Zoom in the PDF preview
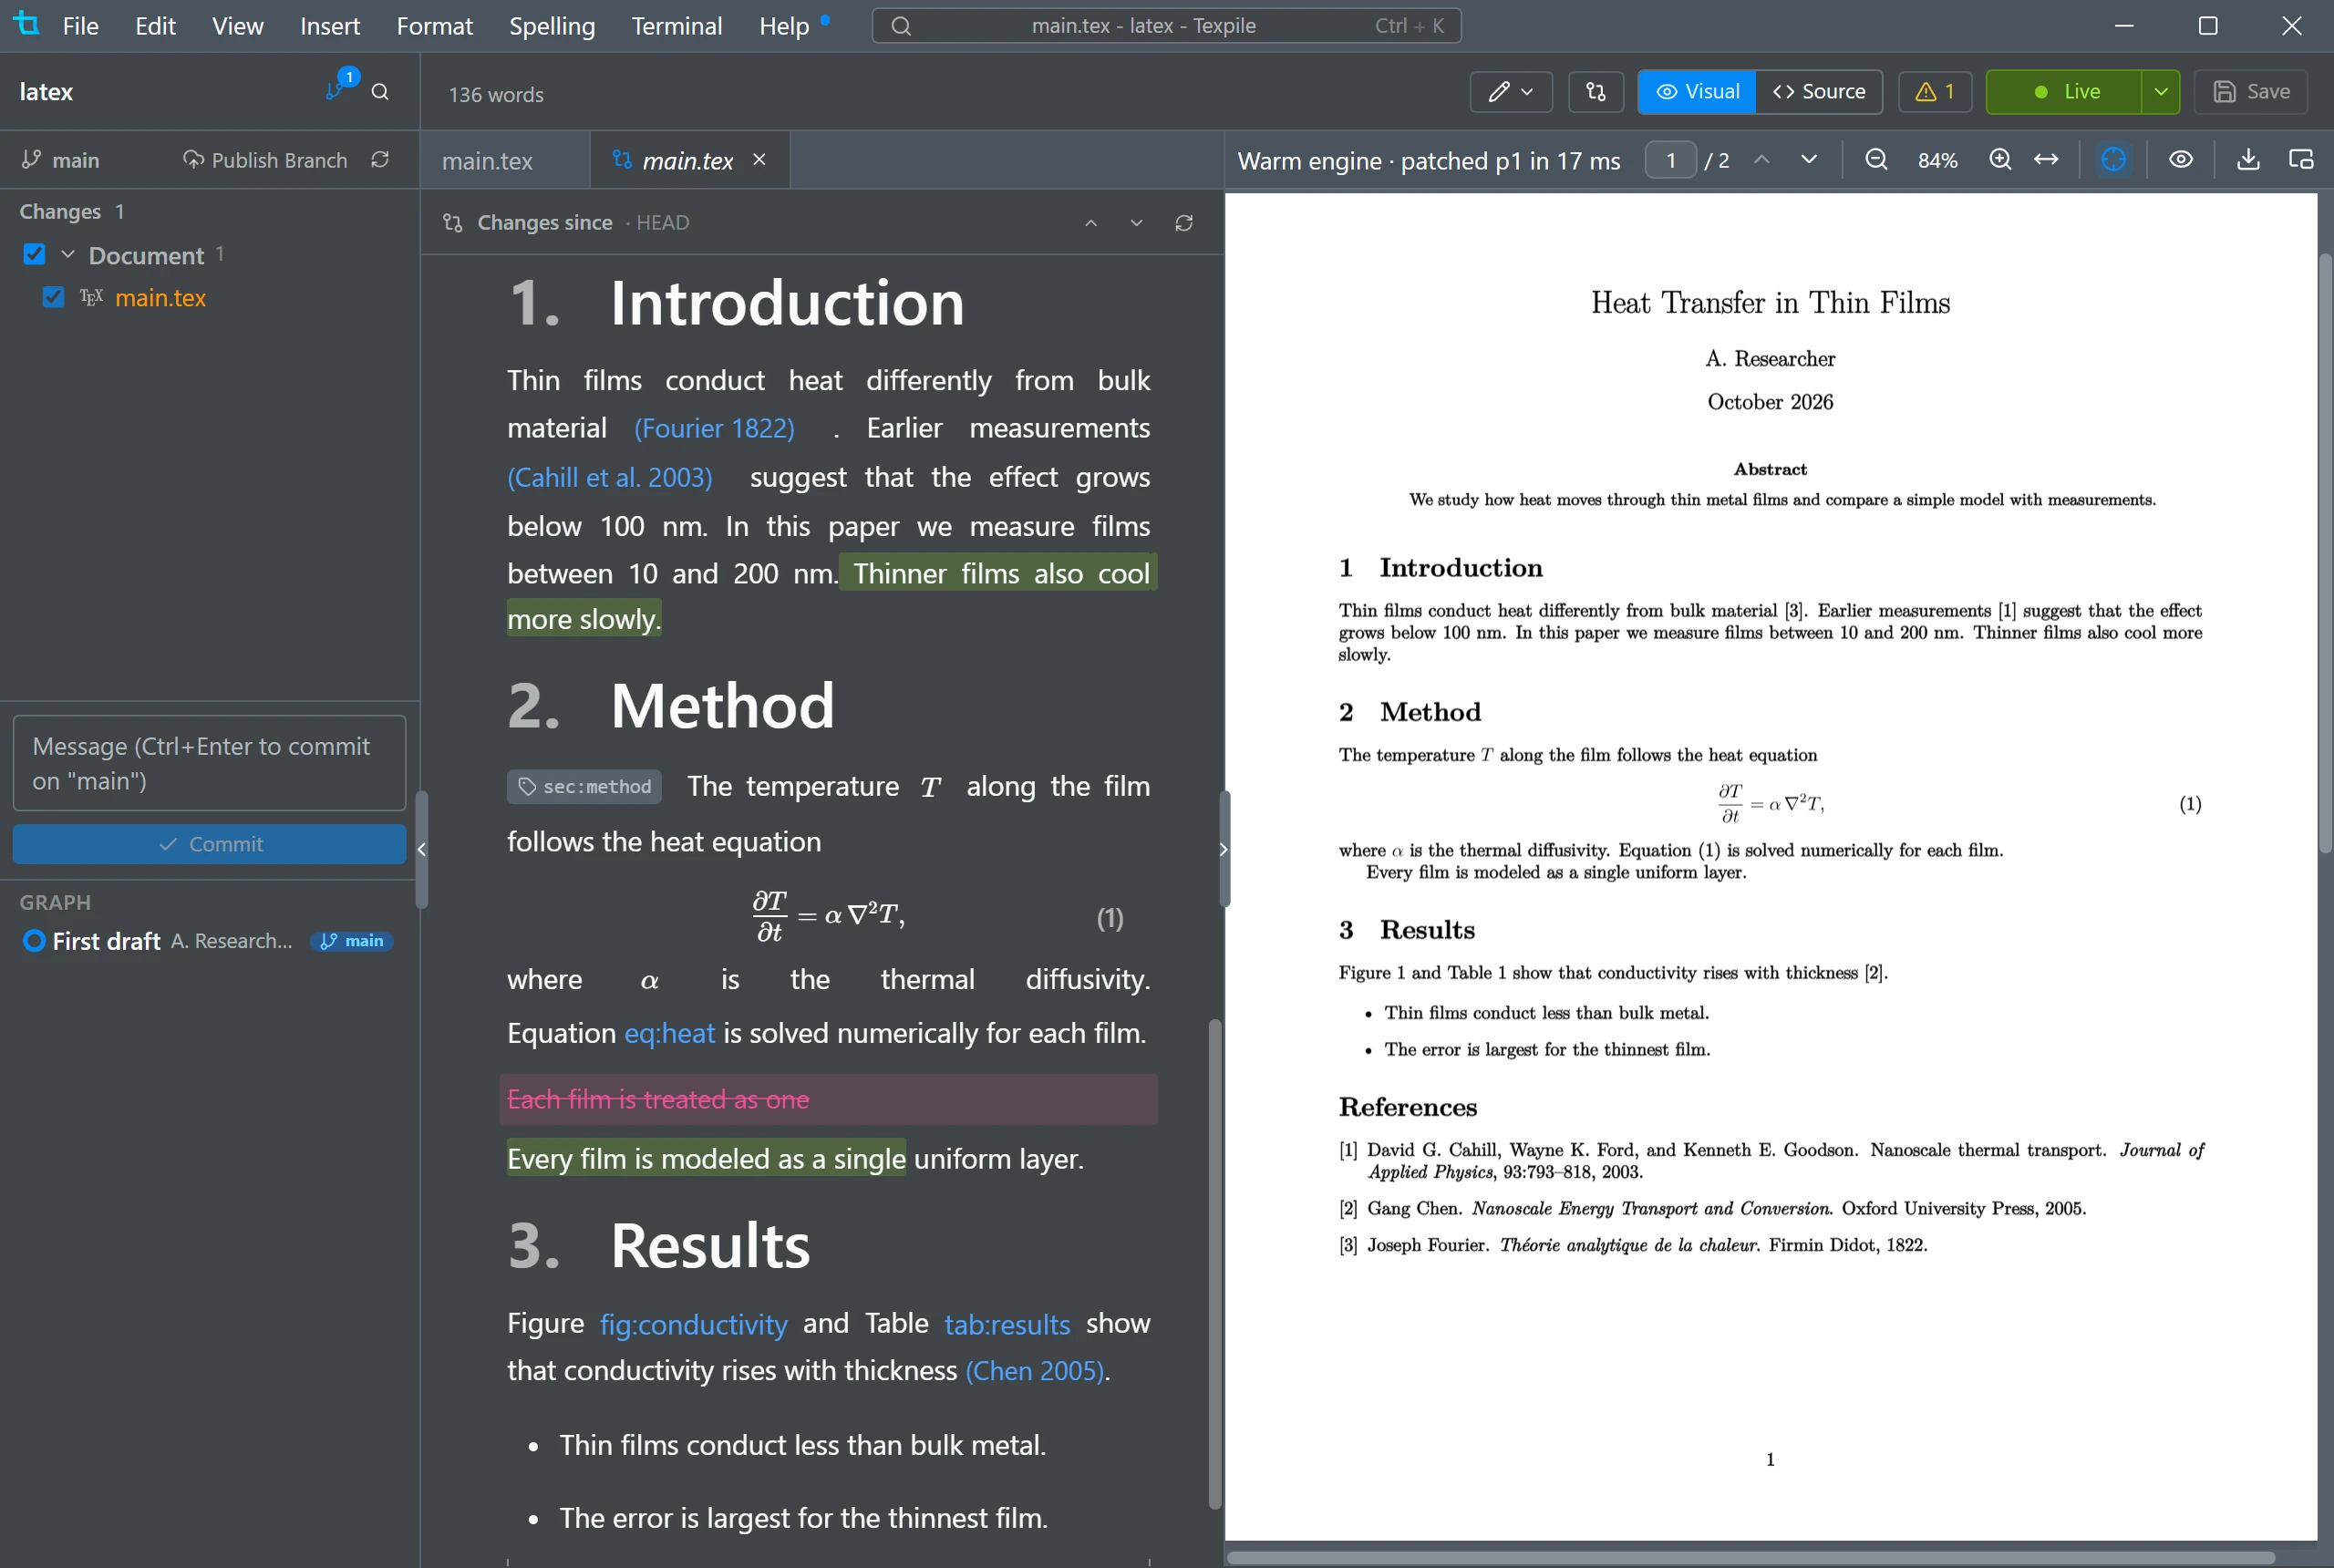2334x1568 pixels. click(2000, 160)
